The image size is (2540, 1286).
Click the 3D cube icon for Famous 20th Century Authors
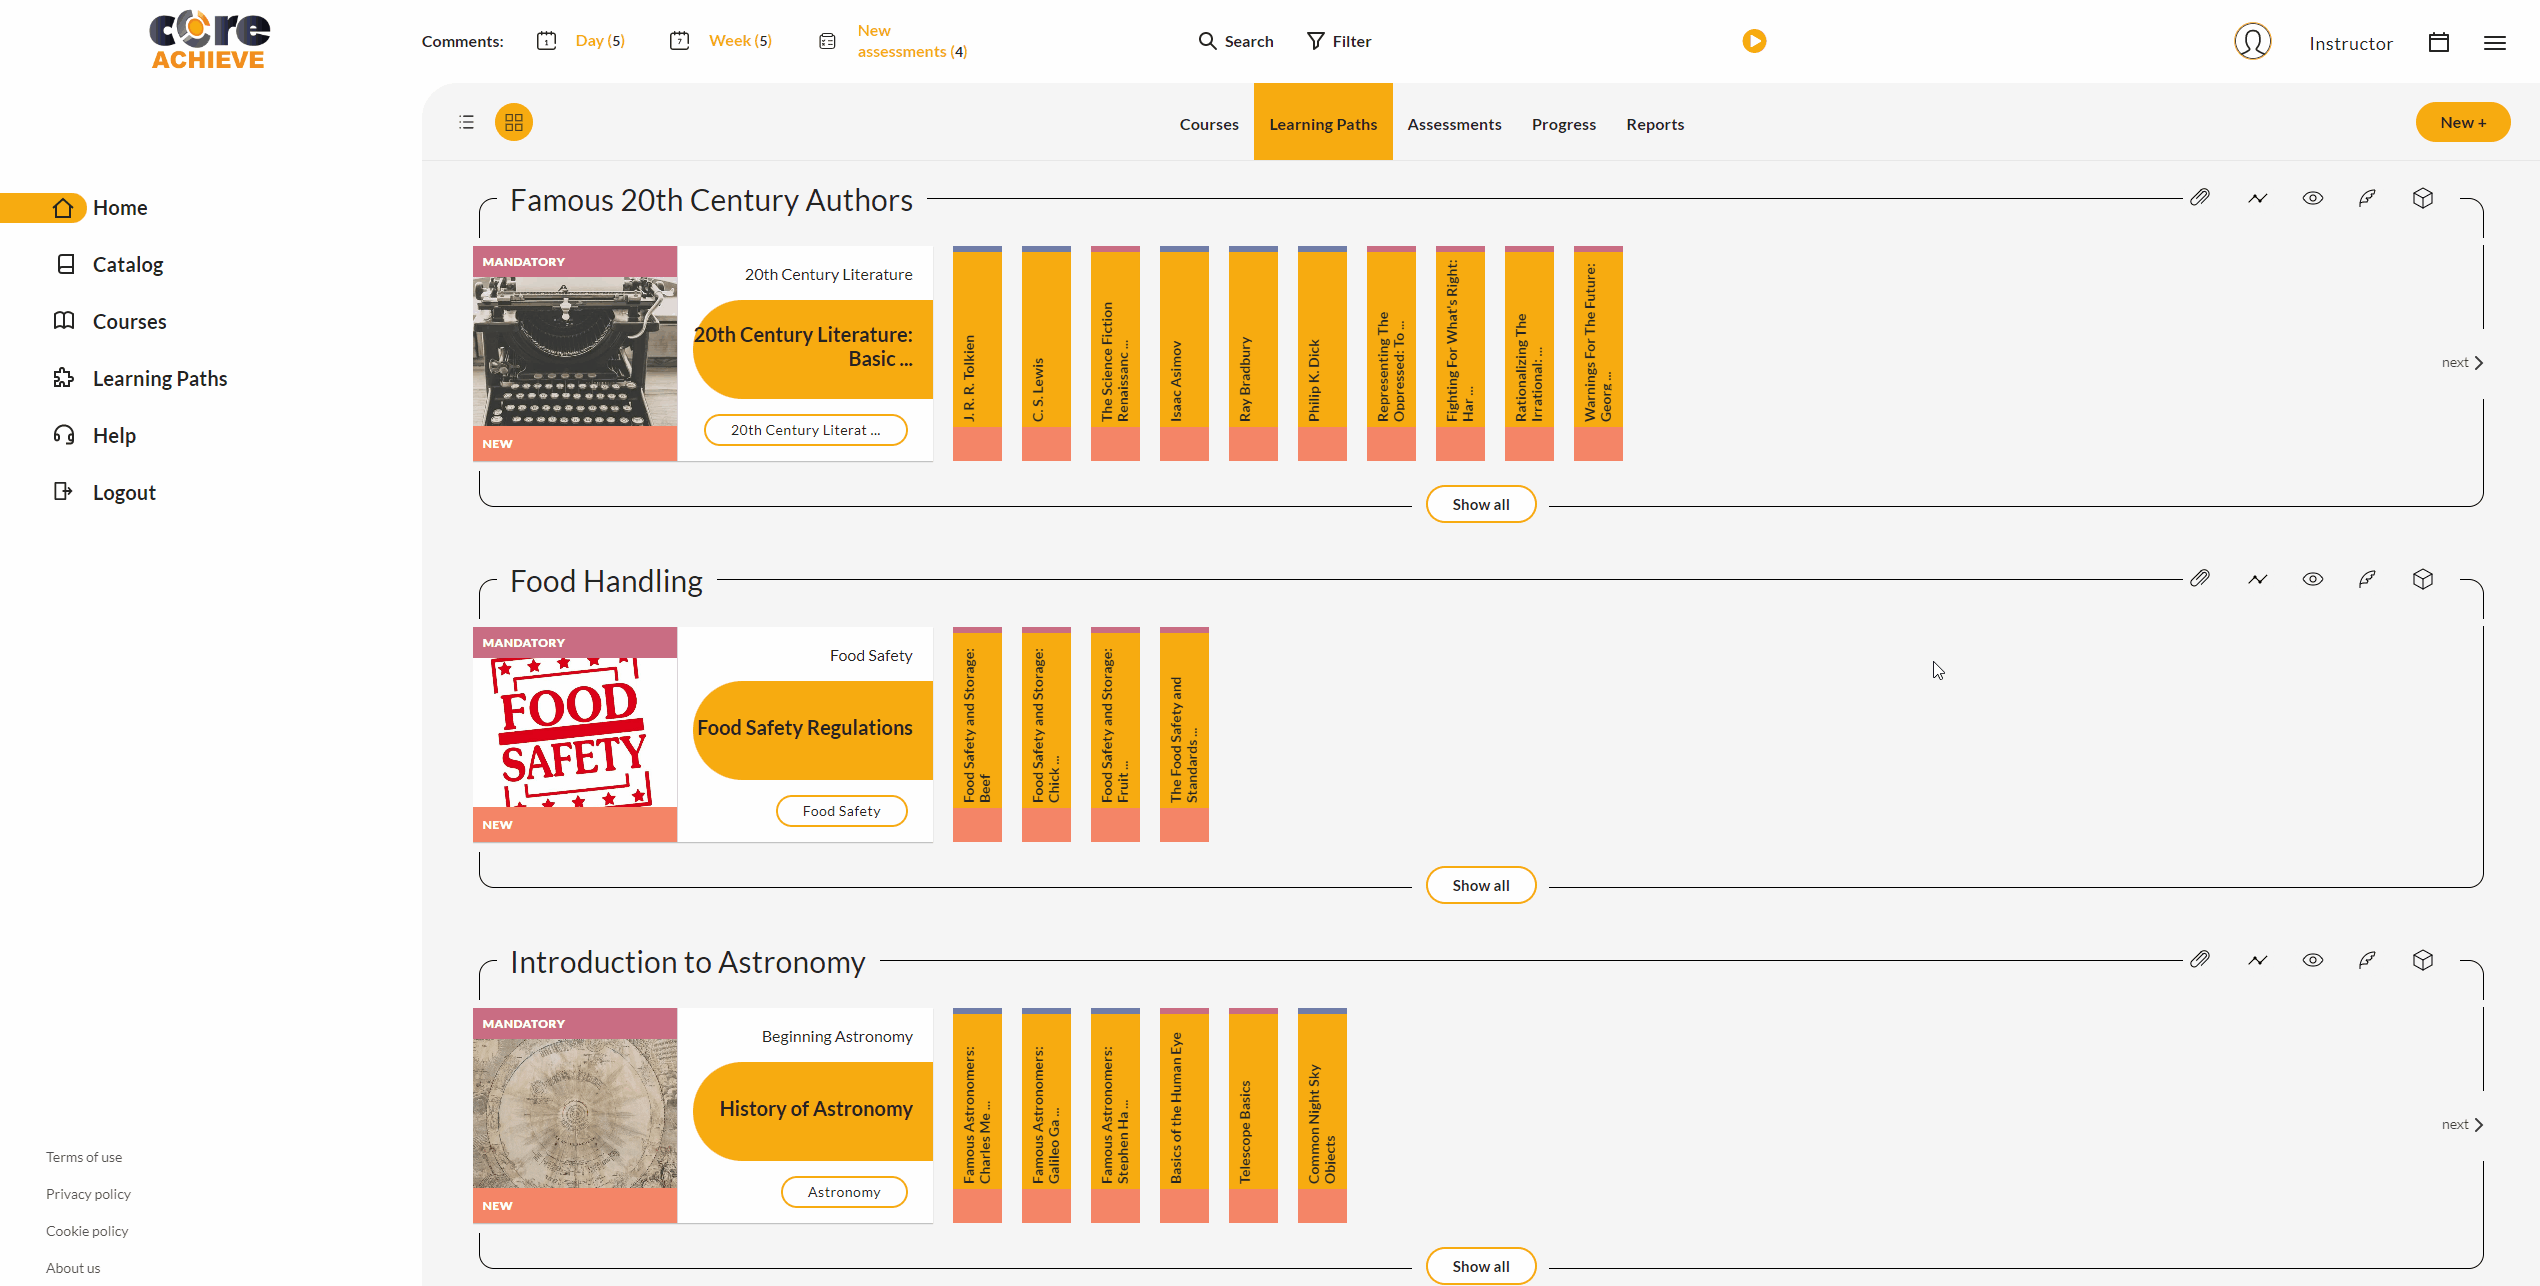pos(2424,198)
